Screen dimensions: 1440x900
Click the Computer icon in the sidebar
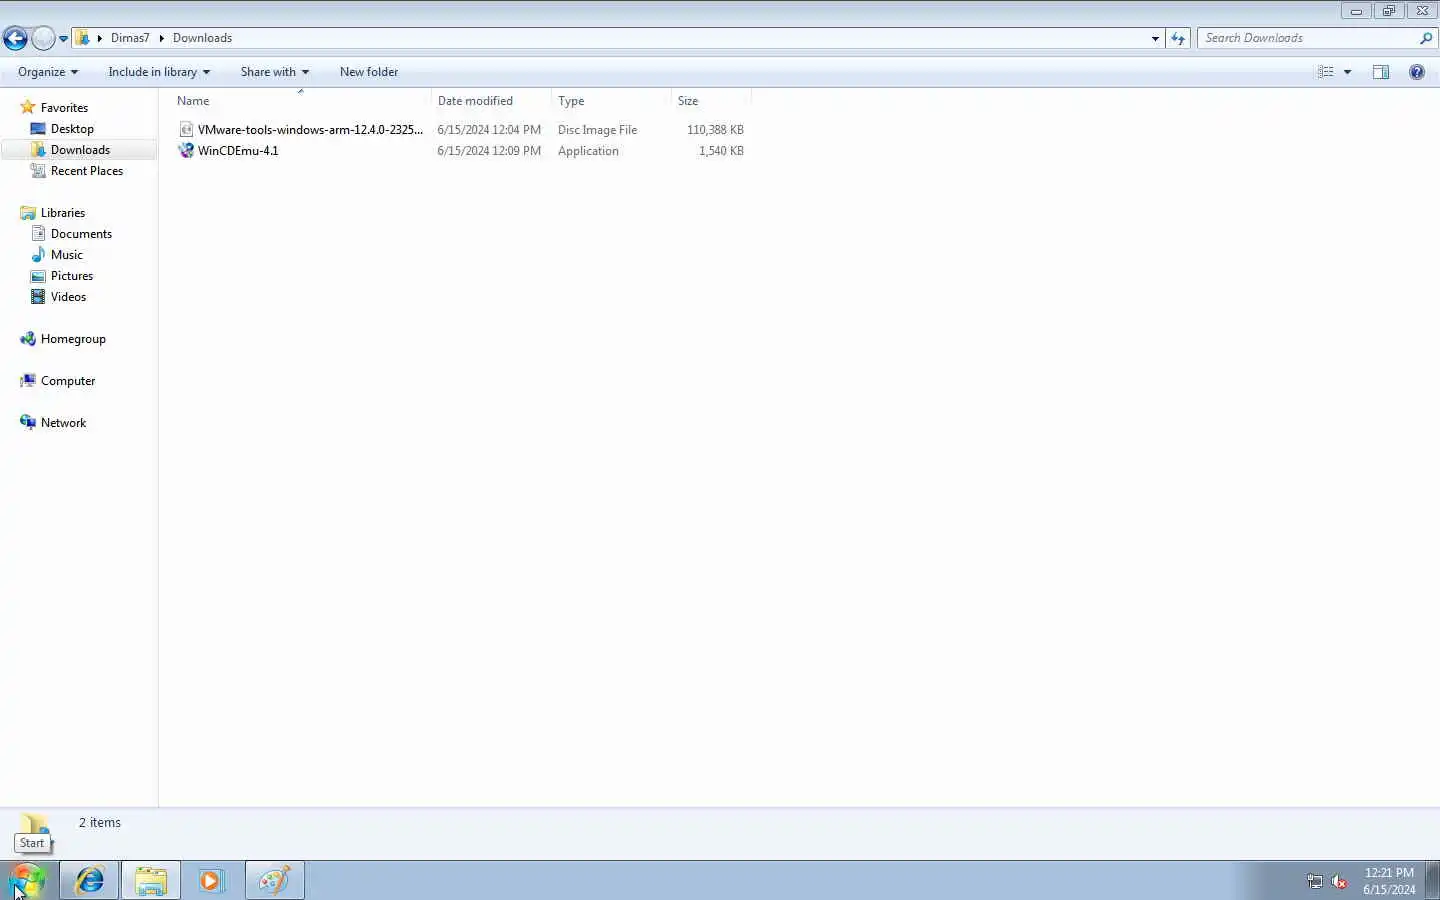pos(28,381)
